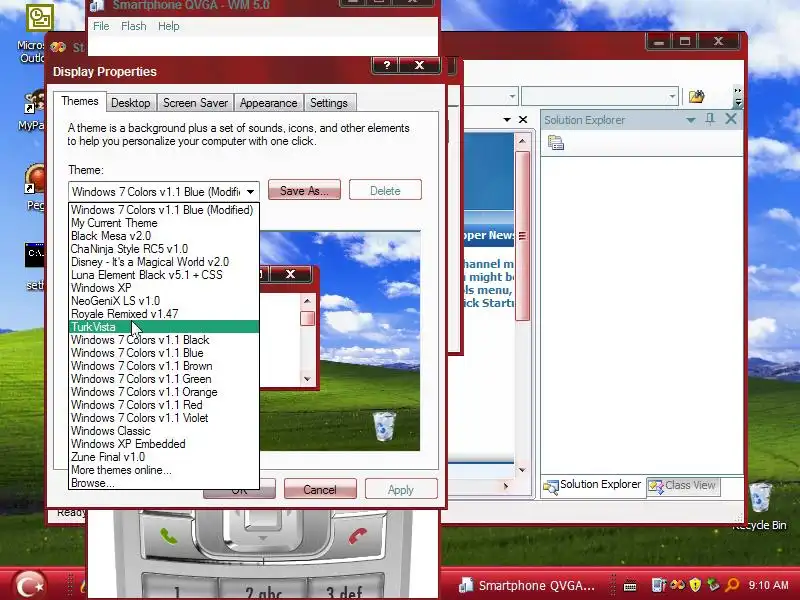
Task: Open the Help menu in emulator
Action: click(168, 26)
